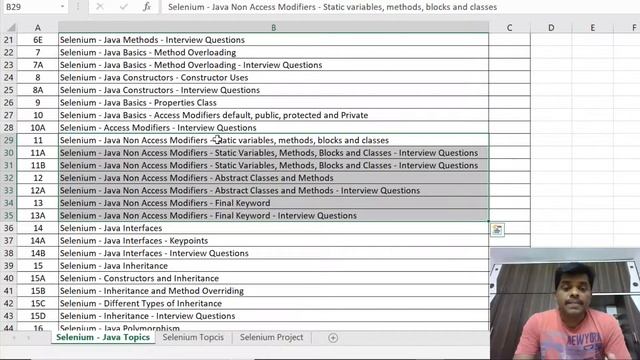Screen dimensions: 640x360
Task: Click cell 'Java Constructors - Constructor Uses'
Action: coord(273,78)
